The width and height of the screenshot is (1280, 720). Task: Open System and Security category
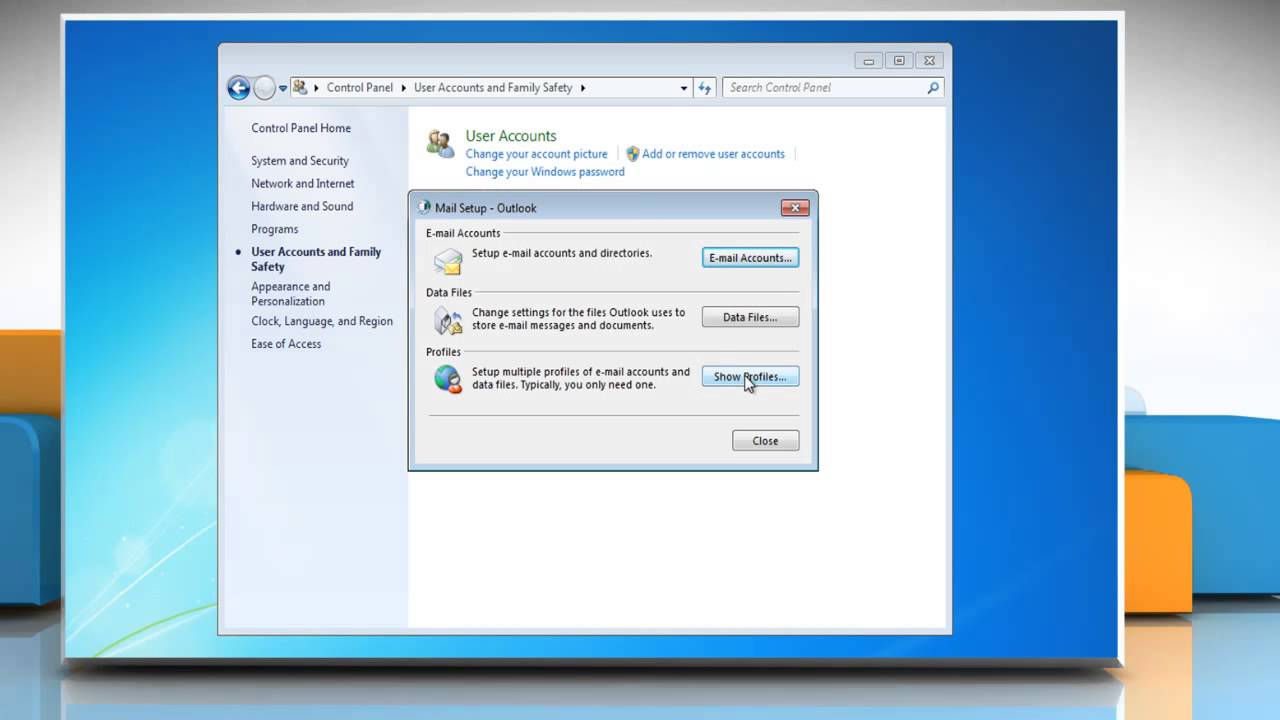[x=300, y=161]
